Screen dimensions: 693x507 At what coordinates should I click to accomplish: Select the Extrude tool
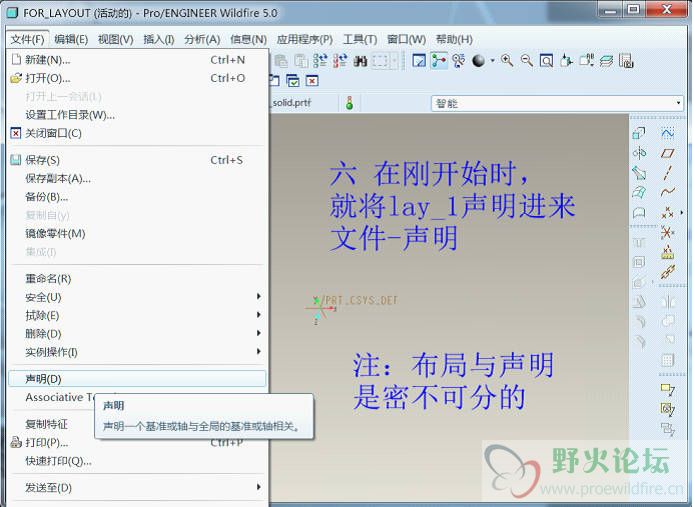pyautogui.click(x=639, y=133)
